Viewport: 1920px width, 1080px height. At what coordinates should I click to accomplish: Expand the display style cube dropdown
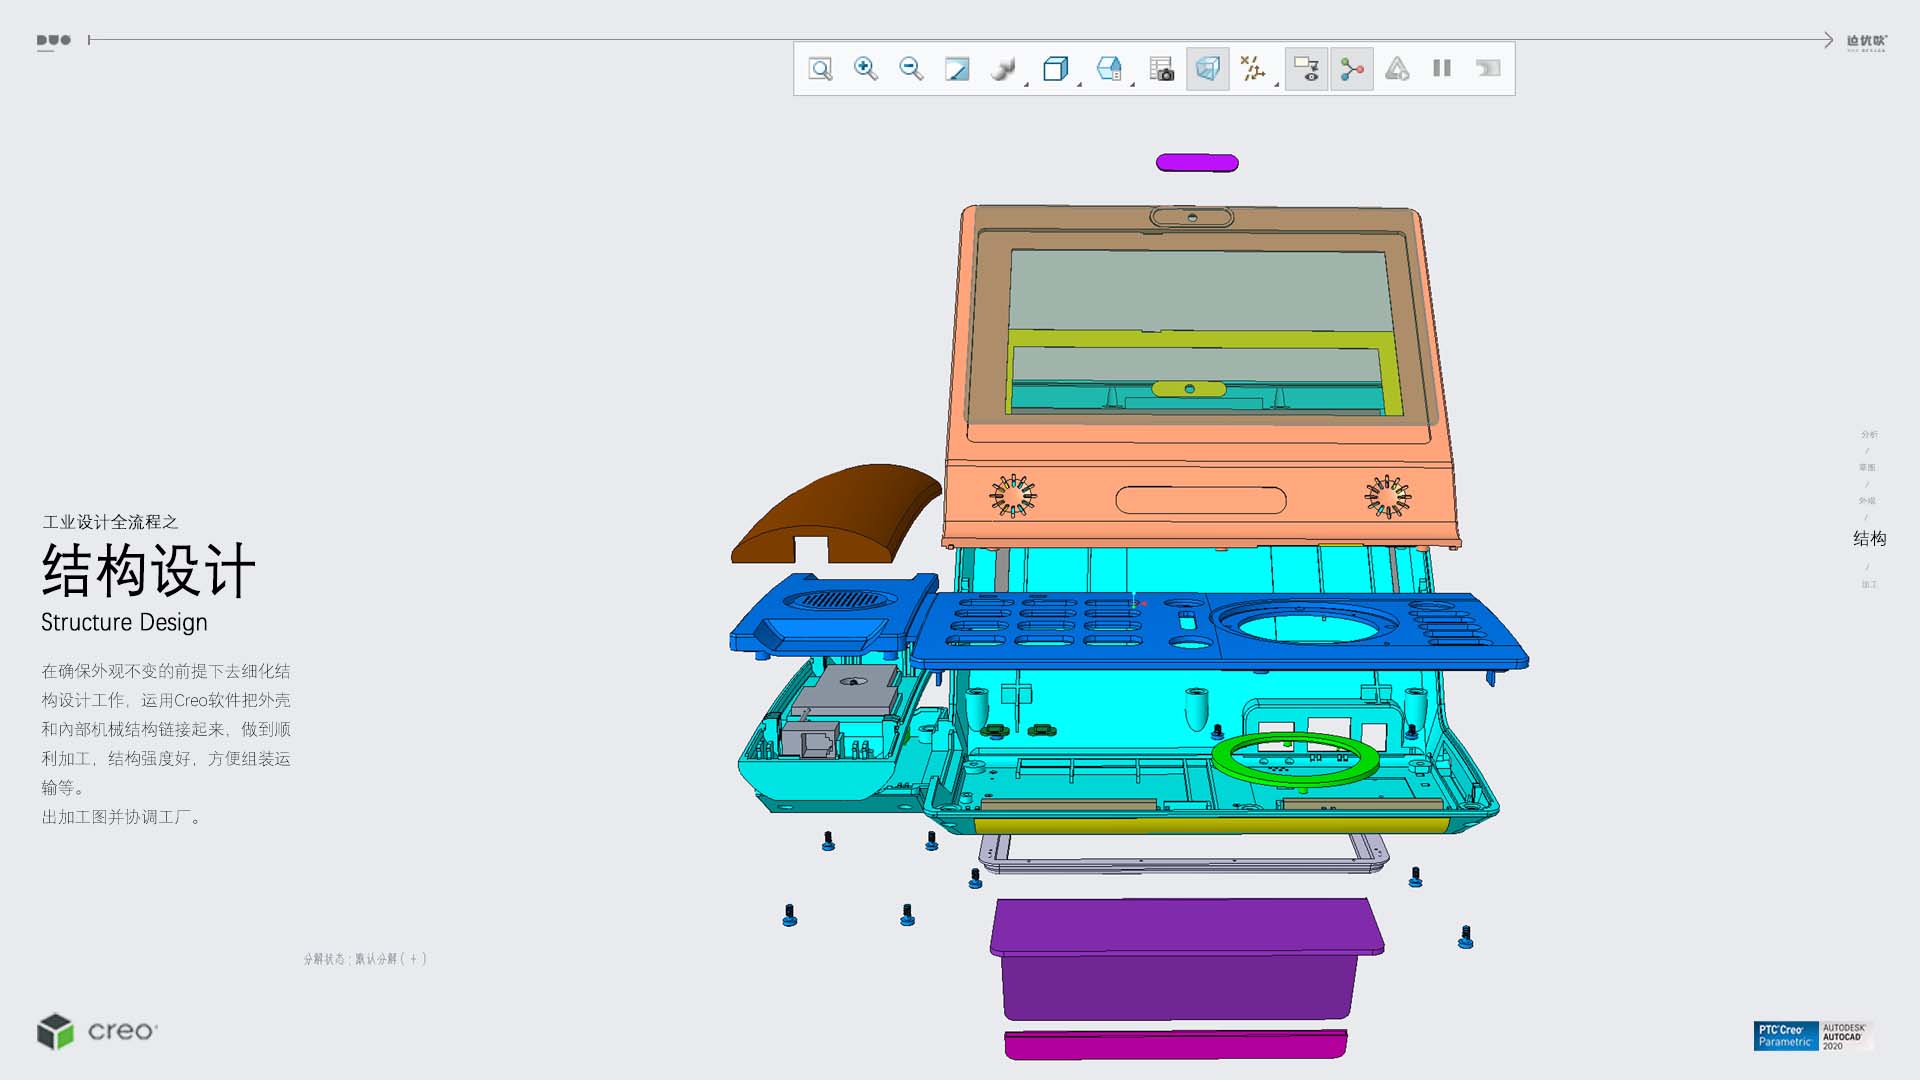[x=1080, y=84]
